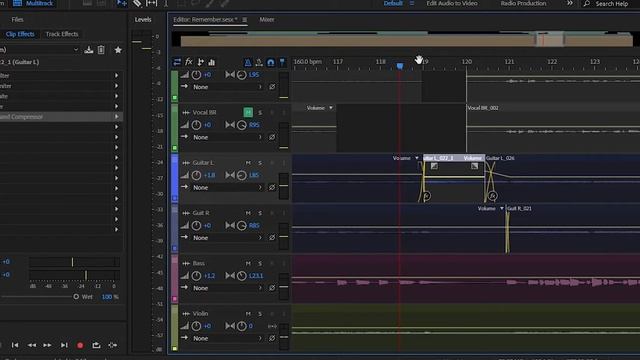This screenshot has width=640, height=360.
Task: Expand the first effect slot arrow
Action: point(116,75)
